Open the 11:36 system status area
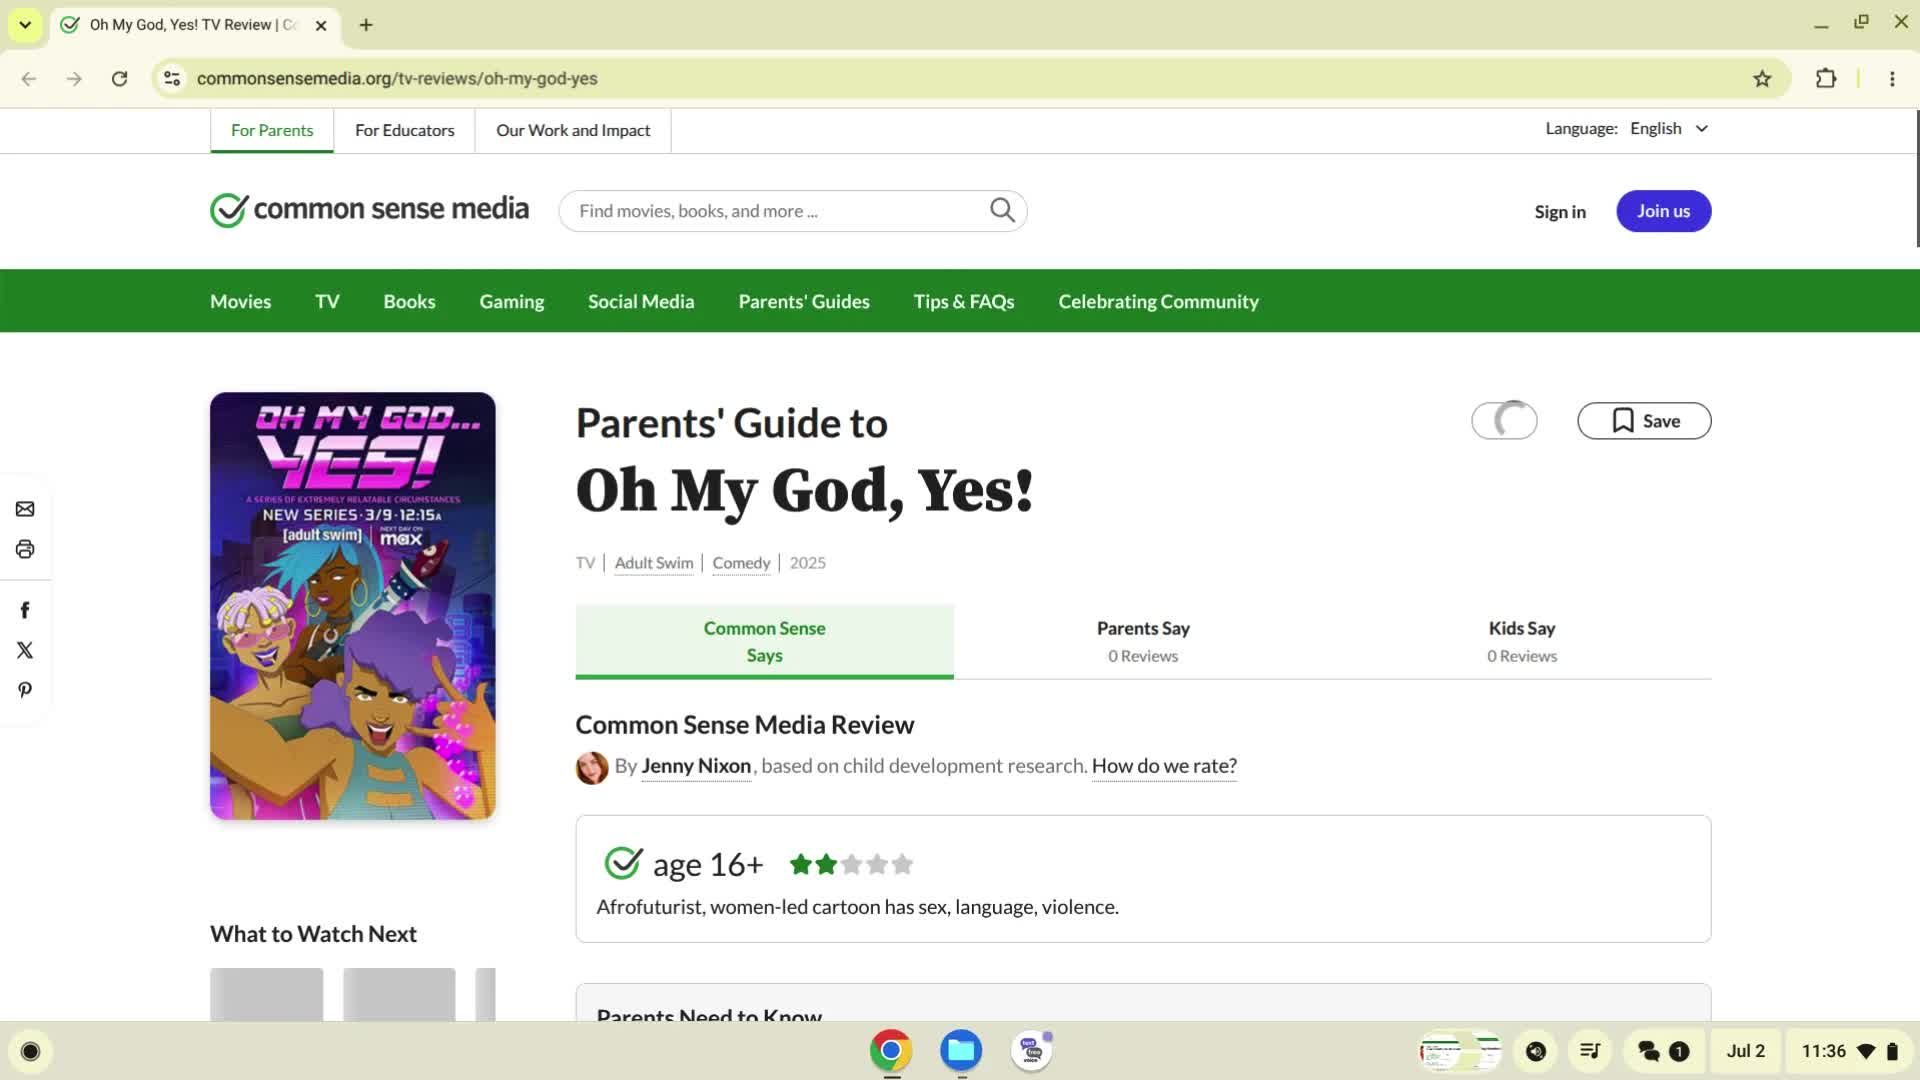1920x1080 pixels. pos(1850,1051)
